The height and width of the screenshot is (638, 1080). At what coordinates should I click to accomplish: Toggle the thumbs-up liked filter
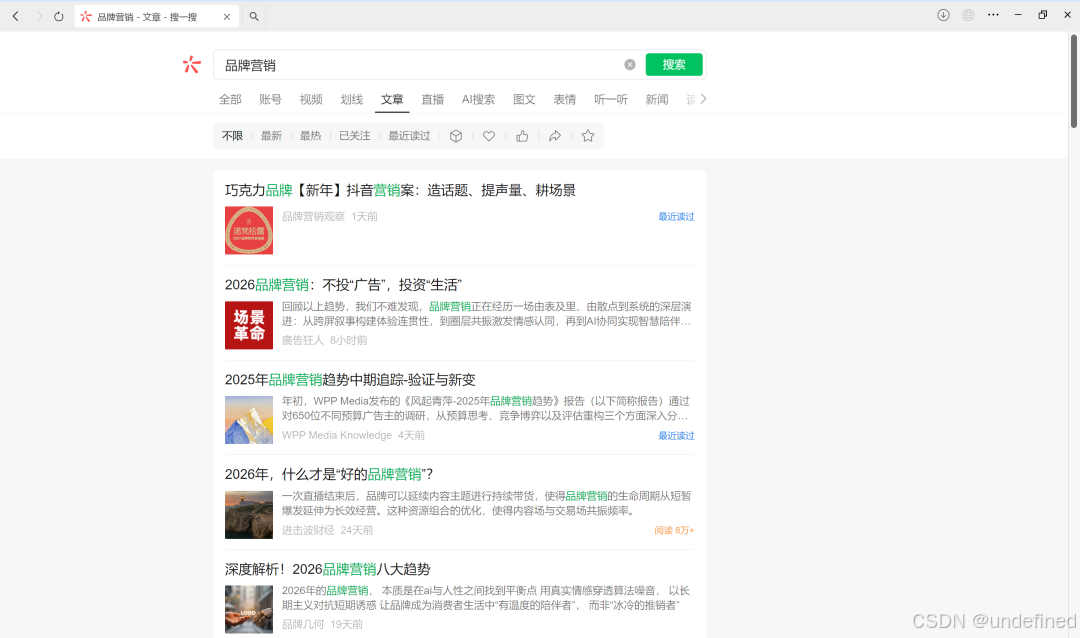pyautogui.click(x=522, y=136)
